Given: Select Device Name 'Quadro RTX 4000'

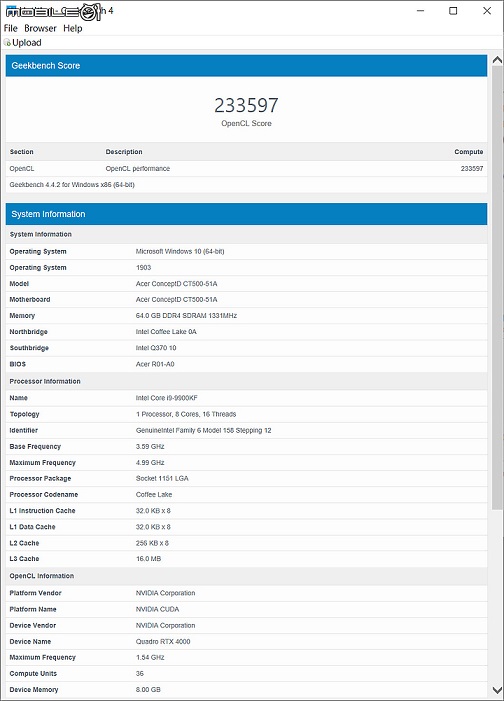Looking at the screenshot, I should [163, 641].
